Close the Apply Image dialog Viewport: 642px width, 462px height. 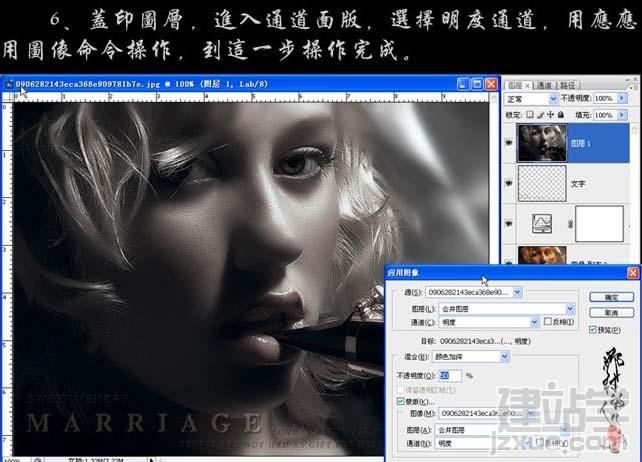pos(633,273)
